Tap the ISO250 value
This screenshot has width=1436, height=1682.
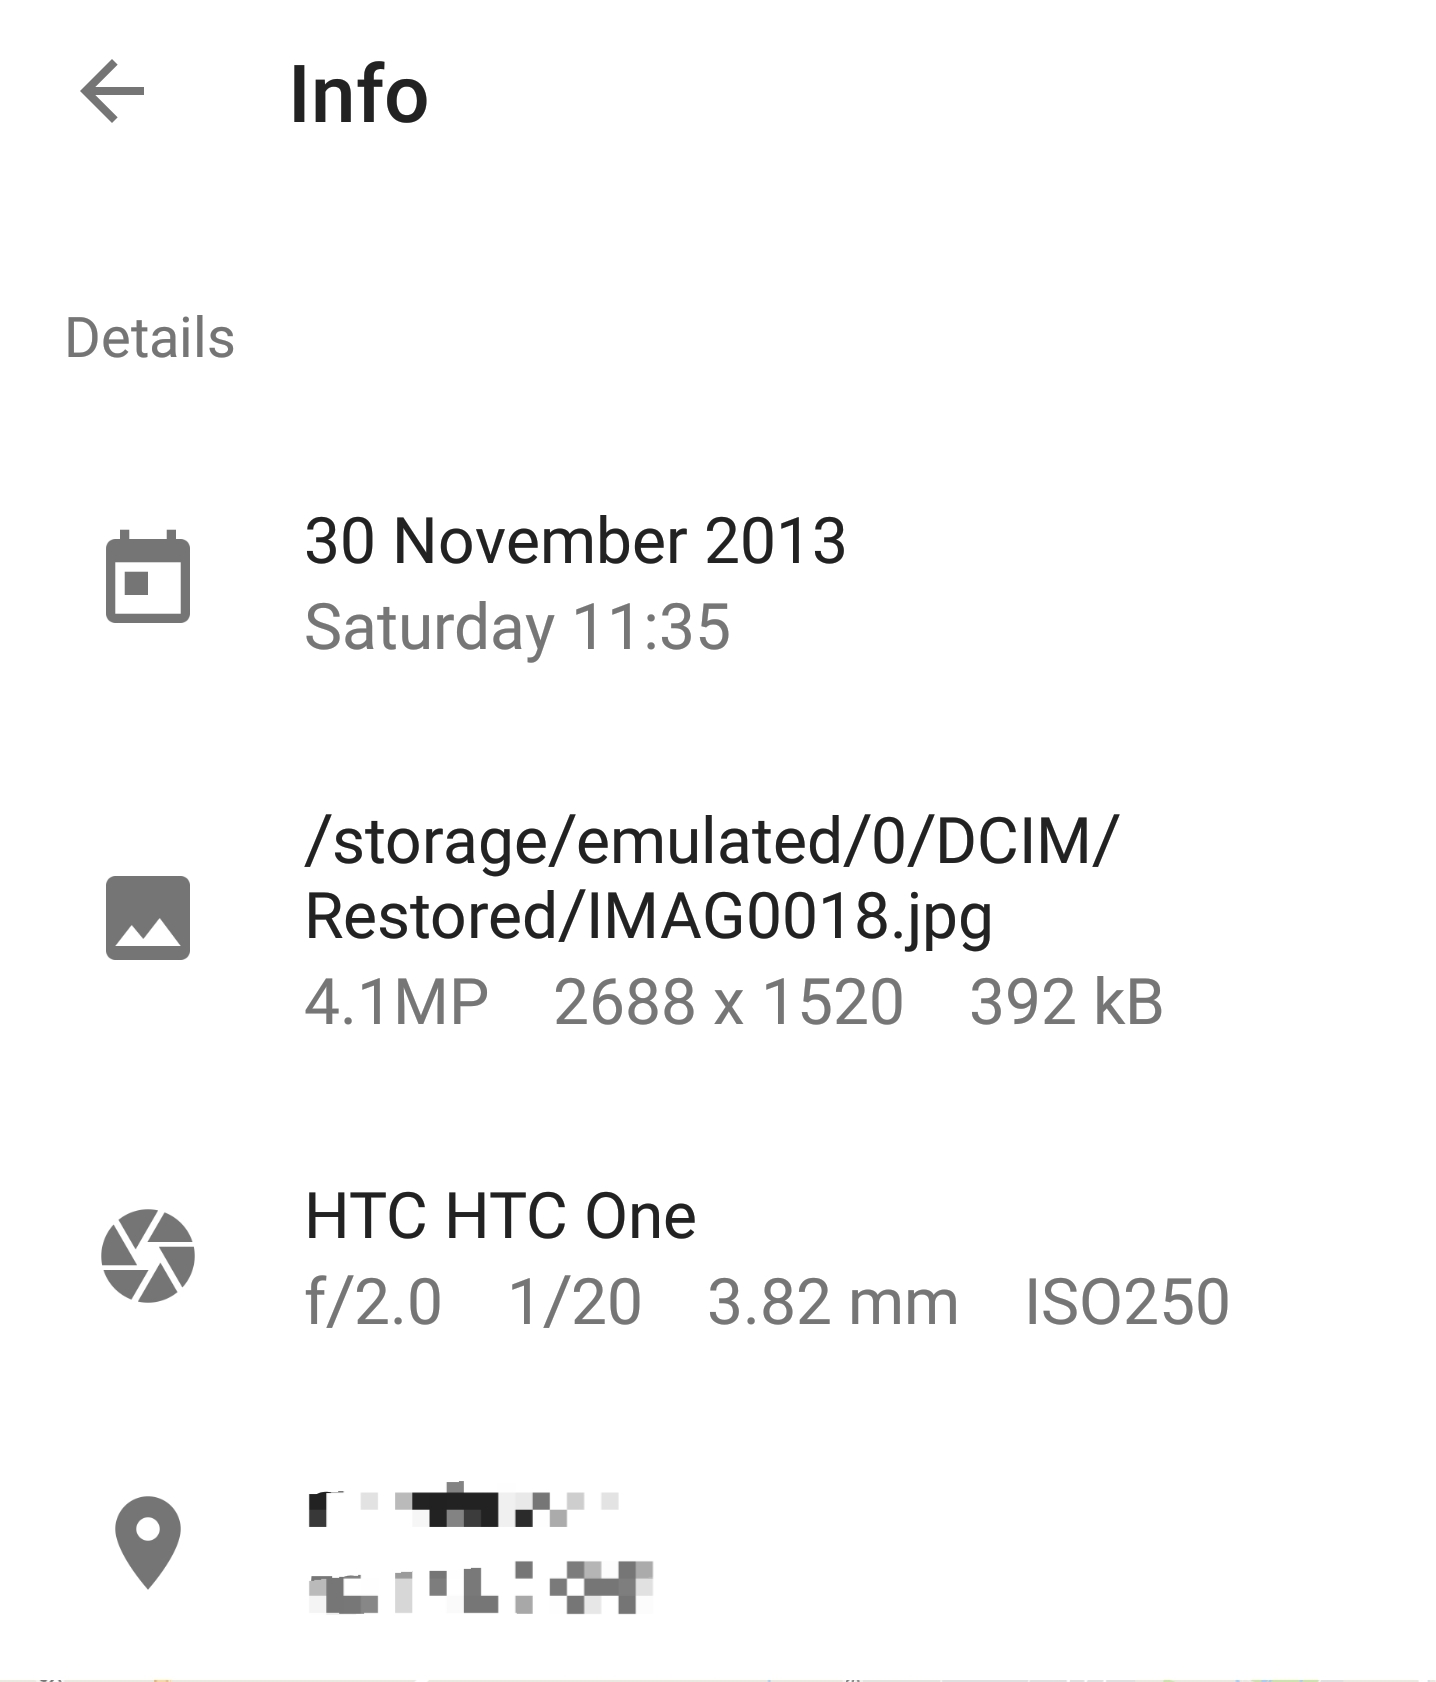click(1127, 1302)
